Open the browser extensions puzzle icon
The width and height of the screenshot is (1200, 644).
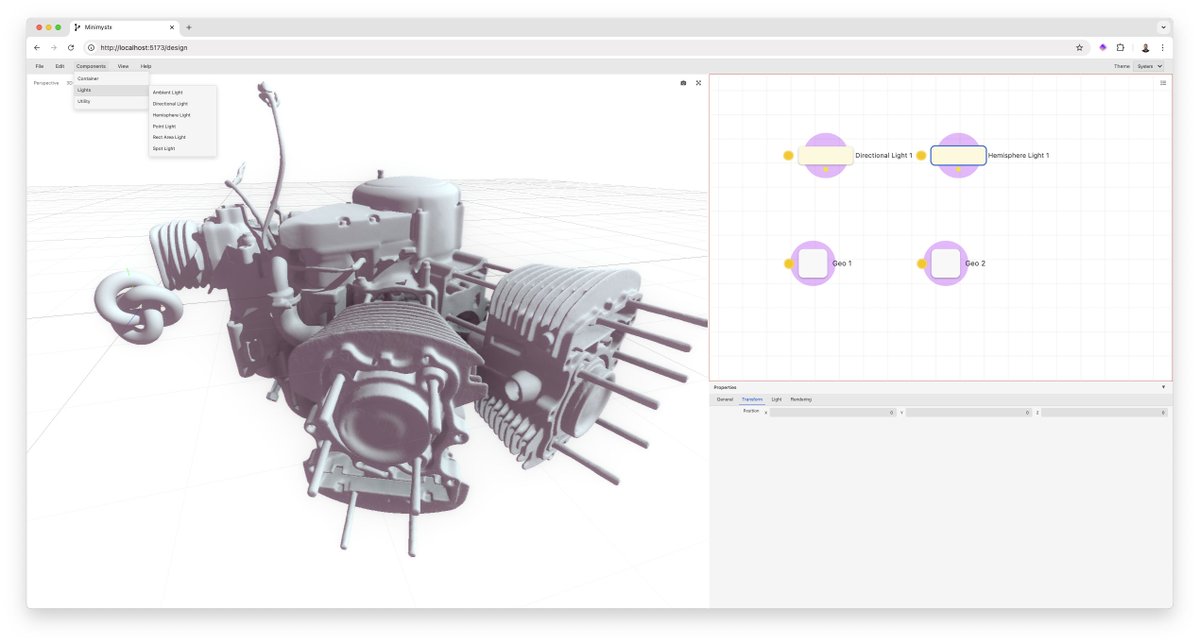pos(1120,47)
